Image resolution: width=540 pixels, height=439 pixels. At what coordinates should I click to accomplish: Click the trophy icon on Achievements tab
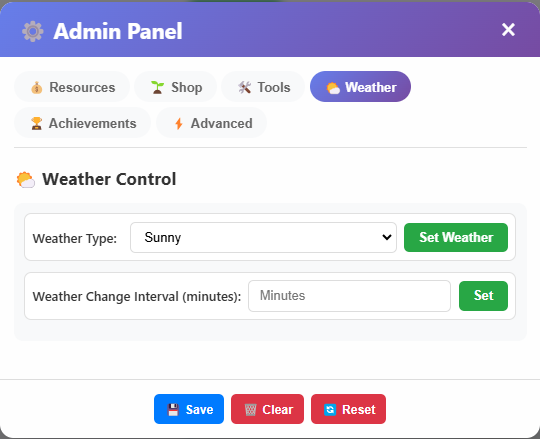point(37,123)
